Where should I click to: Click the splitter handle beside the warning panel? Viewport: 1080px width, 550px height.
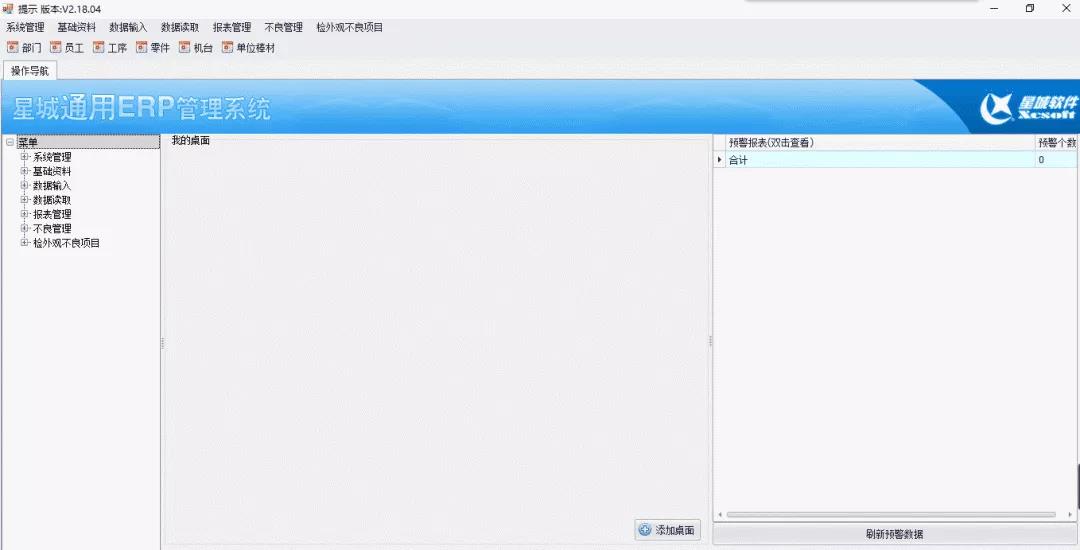coord(710,341)
